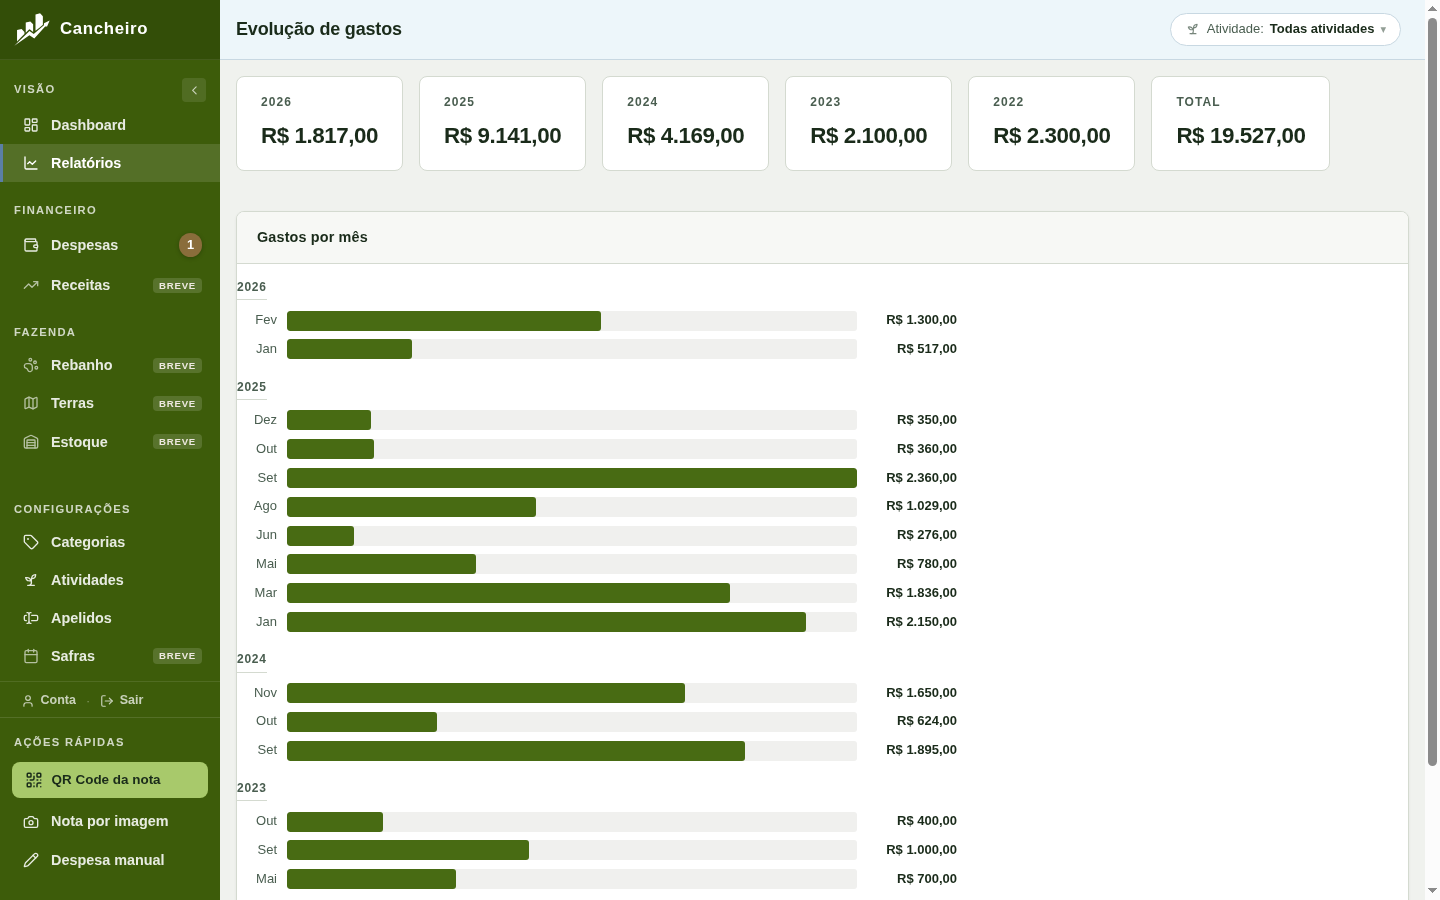Image resolution: width=1440 pixels, height=900 pixels.
Task: Click the value R$ 1.895,00 for Set 2024
Action: (921, 750)
